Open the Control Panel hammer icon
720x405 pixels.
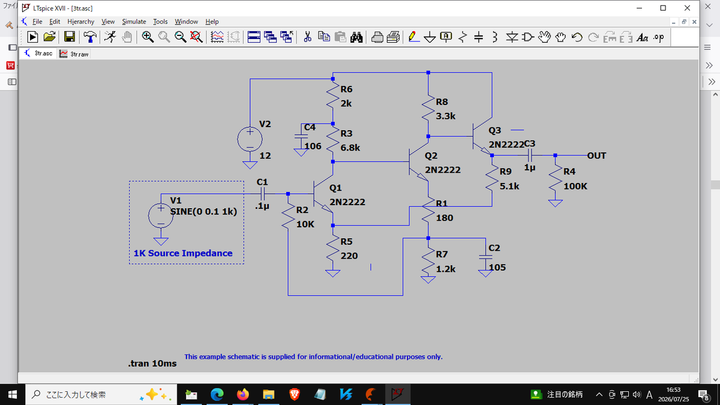(x=90, y=37)
